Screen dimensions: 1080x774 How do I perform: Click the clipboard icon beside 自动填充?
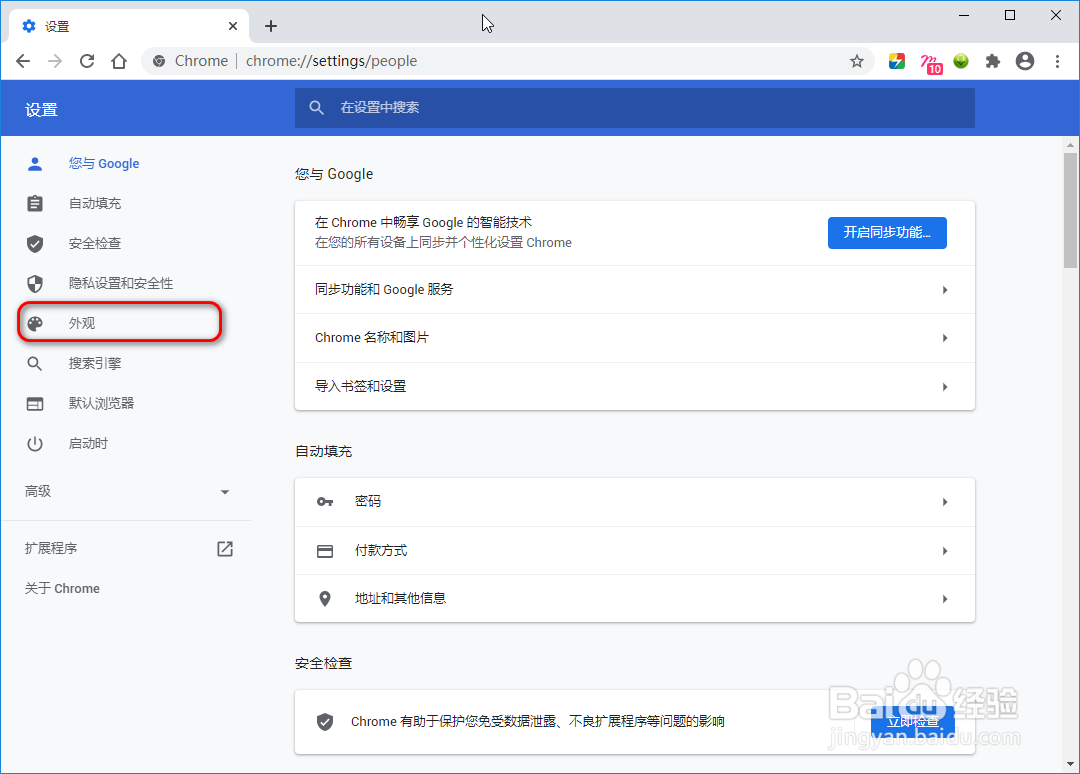[x=35, y=204]
